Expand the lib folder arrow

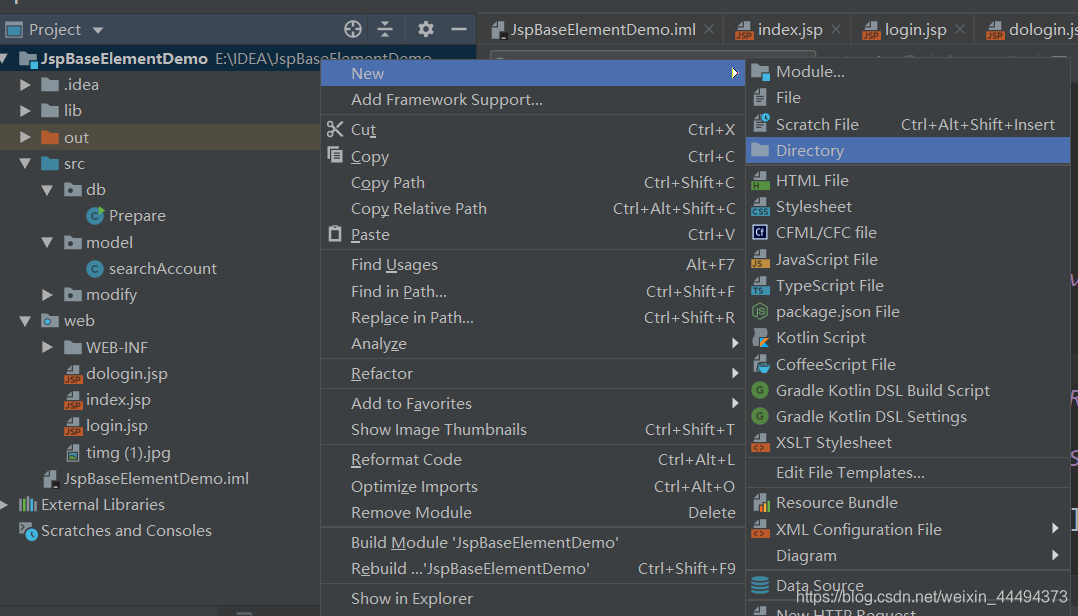[x=25, y=111]
